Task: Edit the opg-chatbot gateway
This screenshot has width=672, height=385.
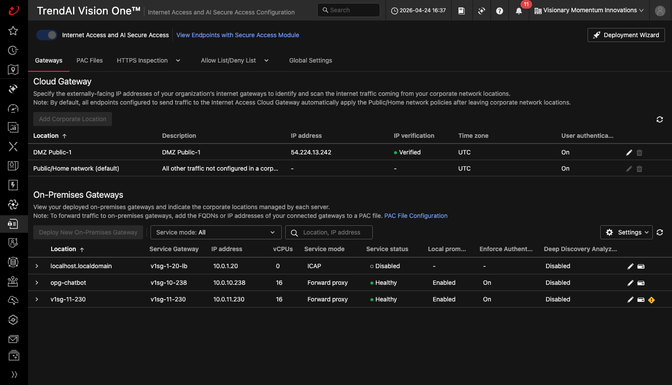Action: (630, 283)
